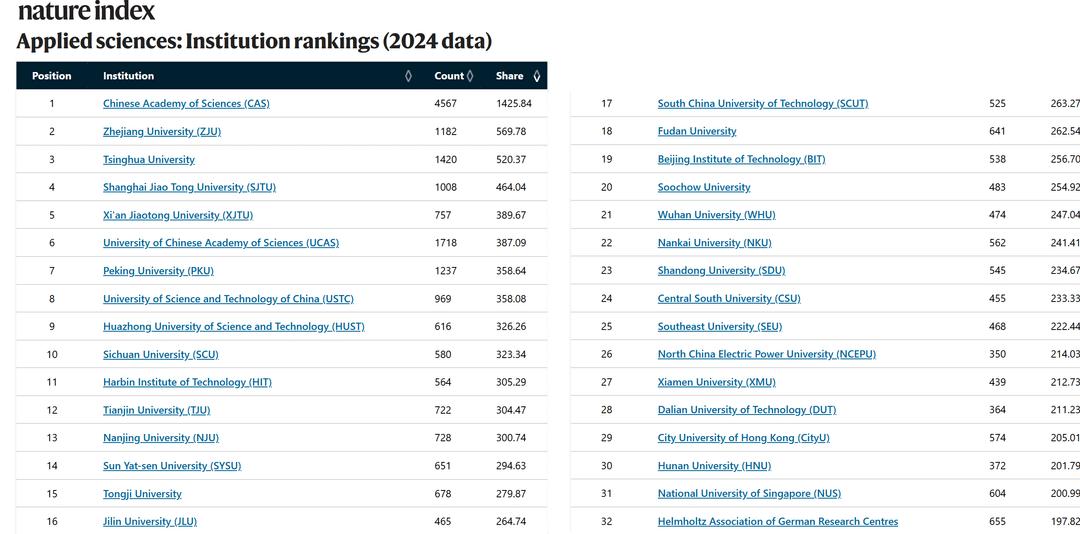This screenshot has width=1080, height=534.
Task: Open Nankai University (NKU) link
Action: [x=715, y=243]
